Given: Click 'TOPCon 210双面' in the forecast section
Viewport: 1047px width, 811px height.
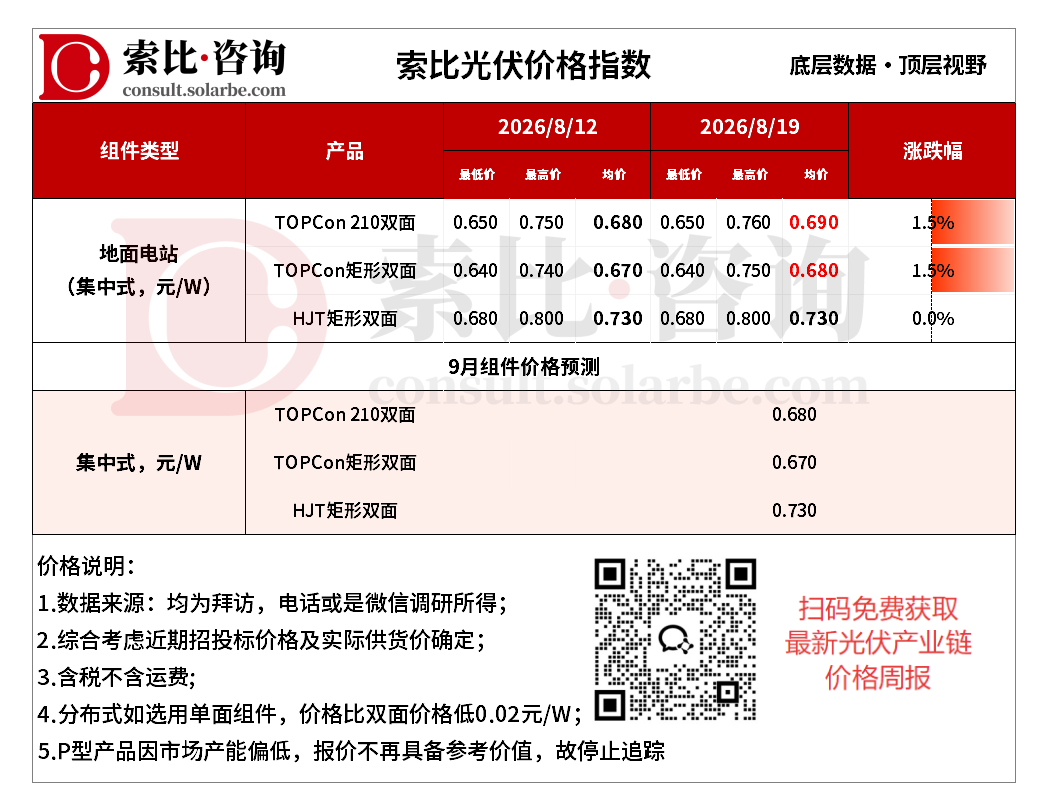Looking at the screenshot, I should [x=345, y=415].
